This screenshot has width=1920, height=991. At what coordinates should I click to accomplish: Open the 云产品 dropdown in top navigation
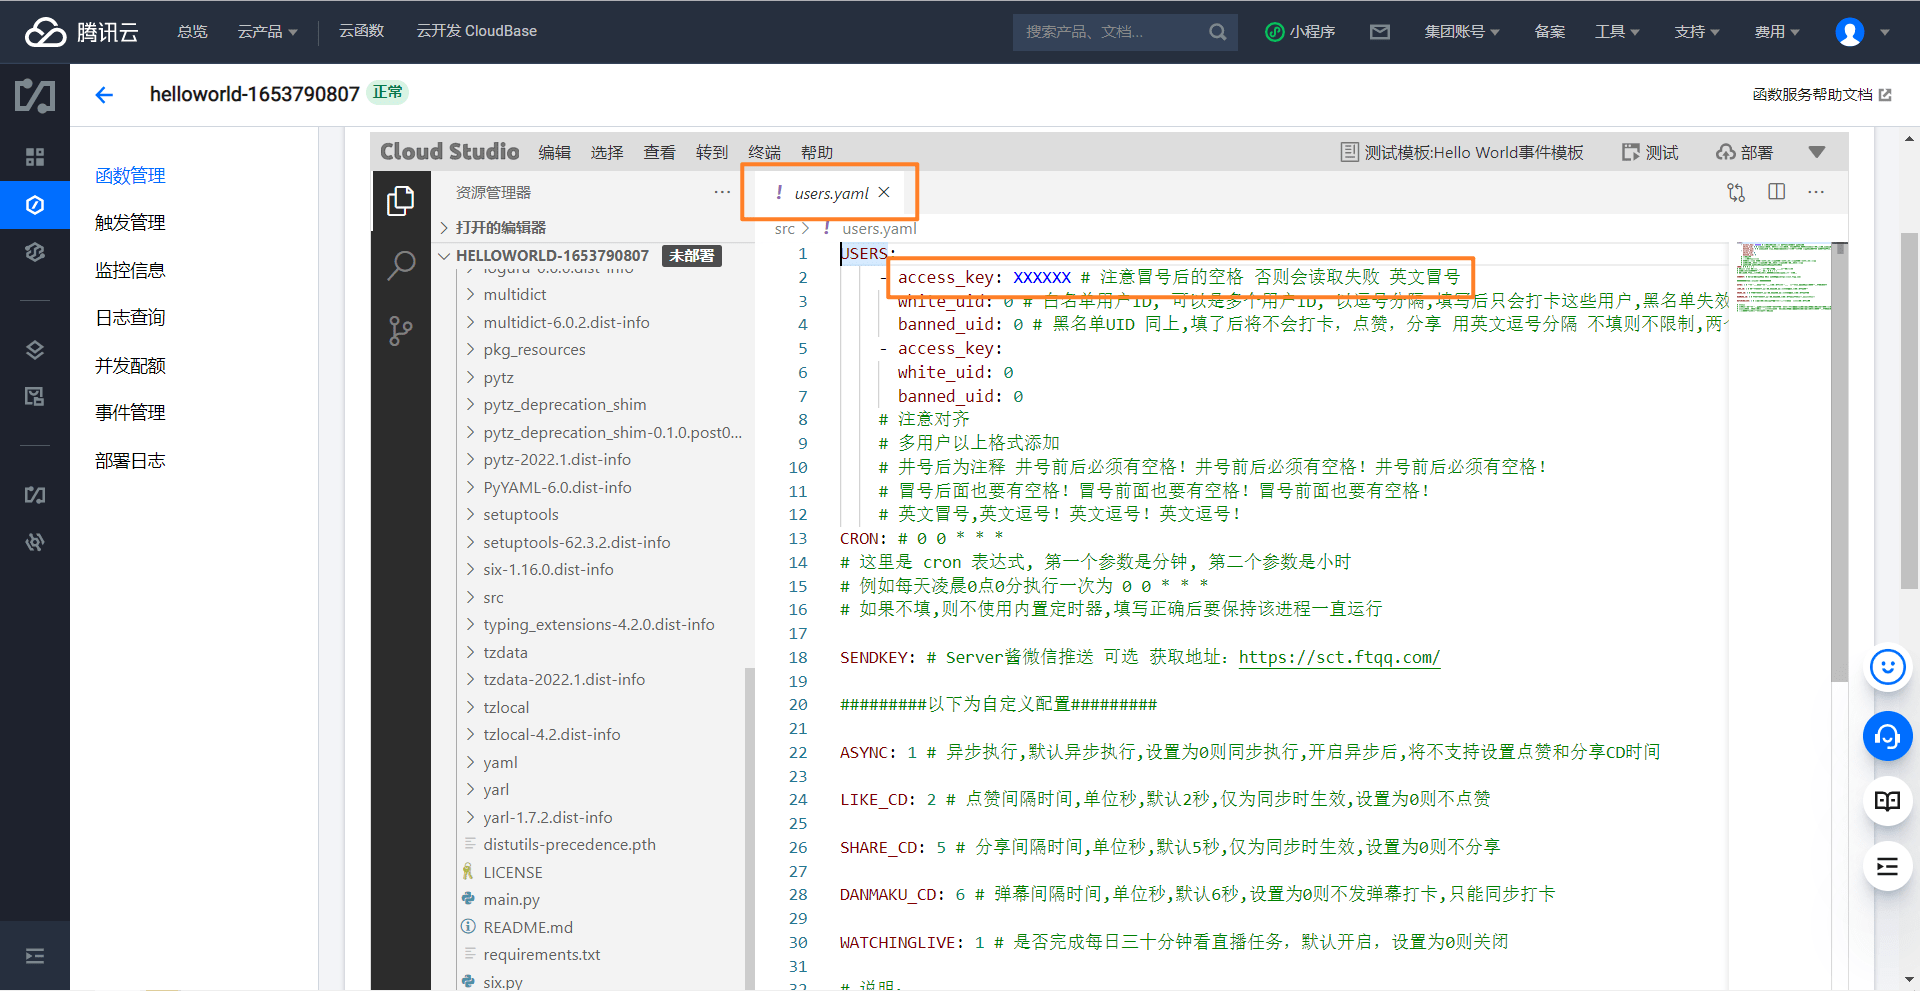267,32
